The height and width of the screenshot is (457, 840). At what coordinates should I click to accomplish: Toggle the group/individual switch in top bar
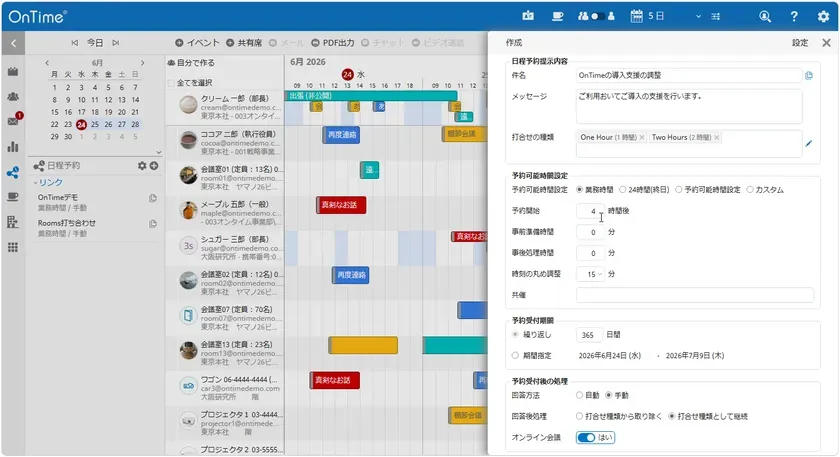pos(597,16)
